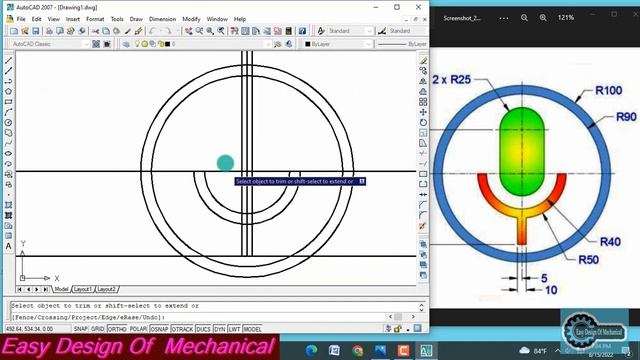Viewport: 640px width, 360px height.
Task: Click the black ByLayer color swatch
Action: coord(308,44)
